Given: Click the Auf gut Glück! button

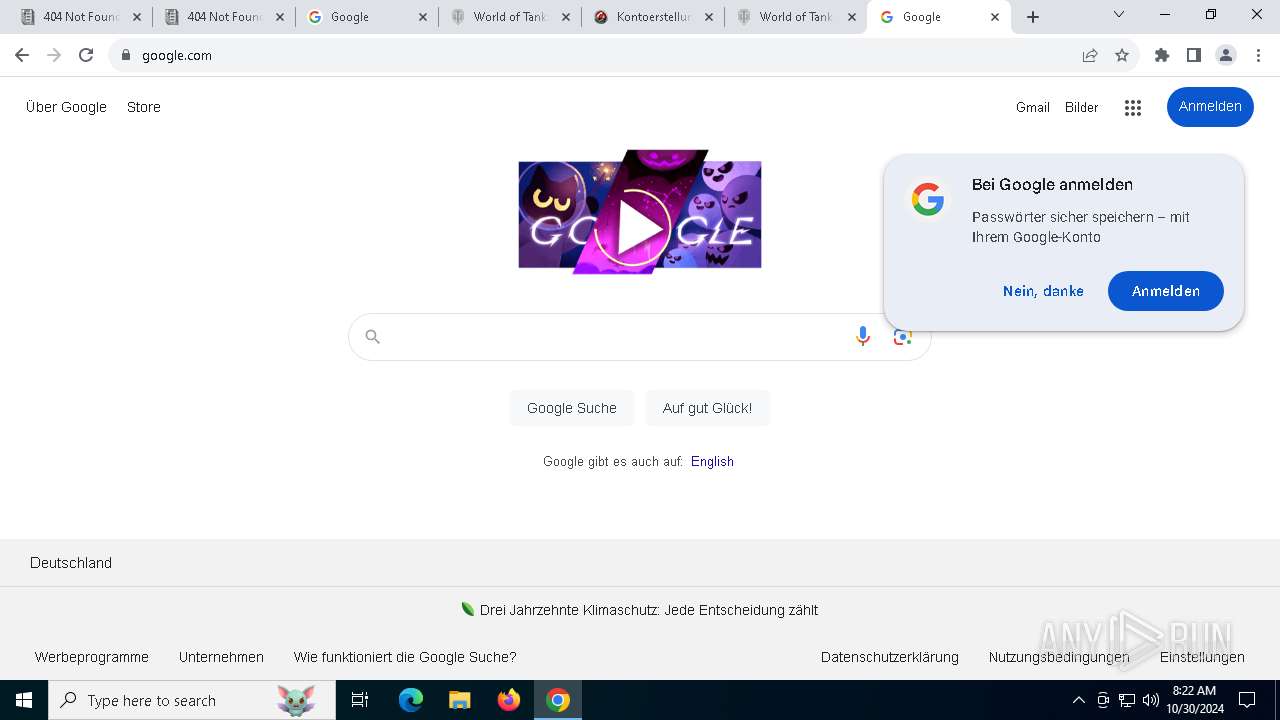Looking at the screenshot, I should point(707,408).
